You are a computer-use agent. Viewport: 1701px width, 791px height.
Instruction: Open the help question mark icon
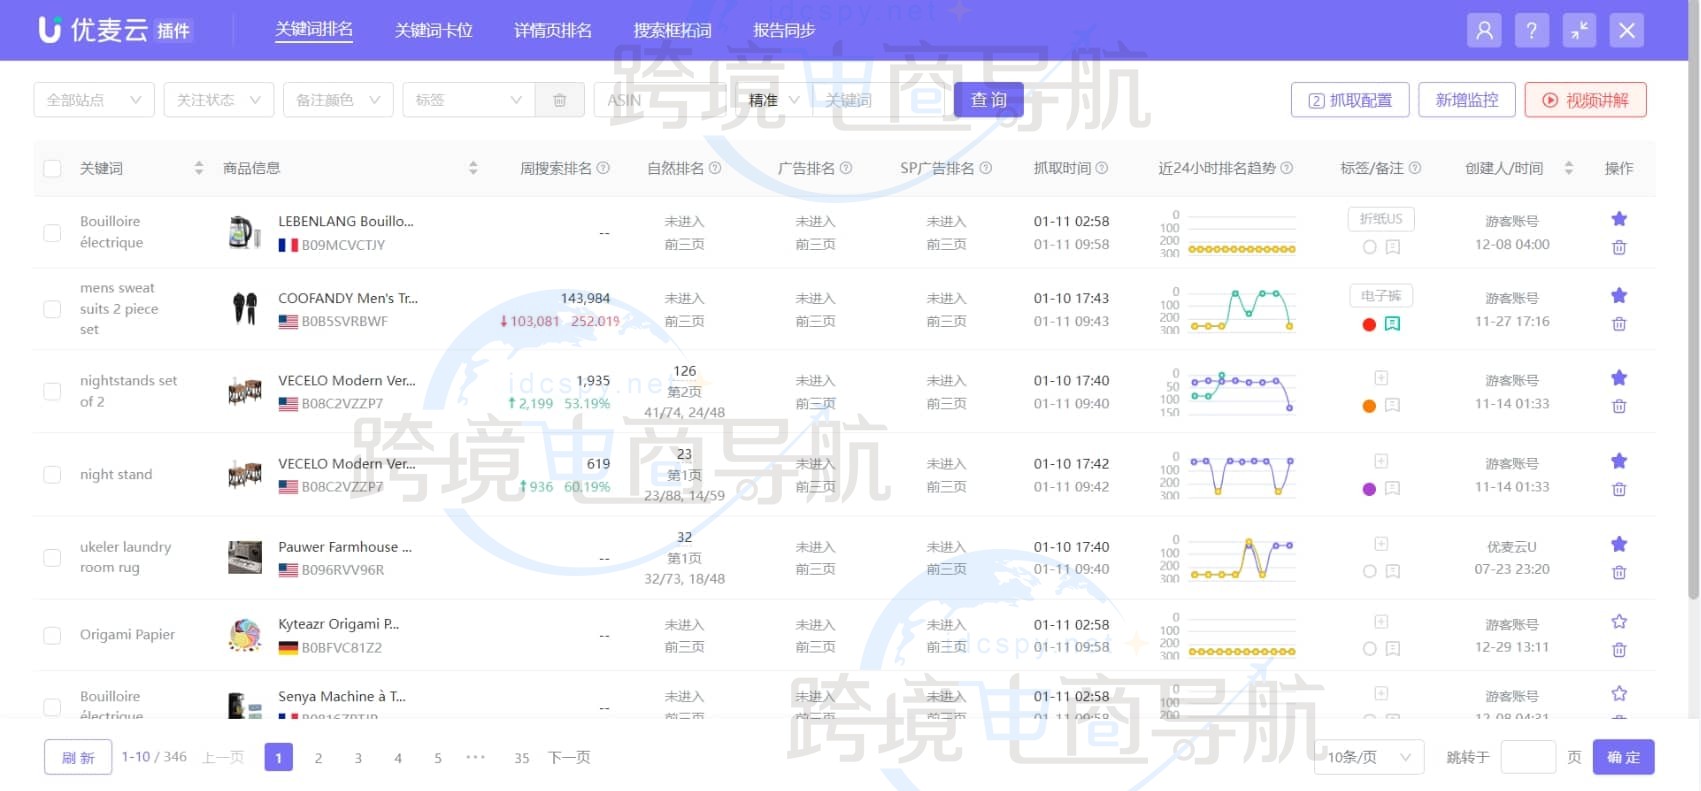click(1531, 30)
